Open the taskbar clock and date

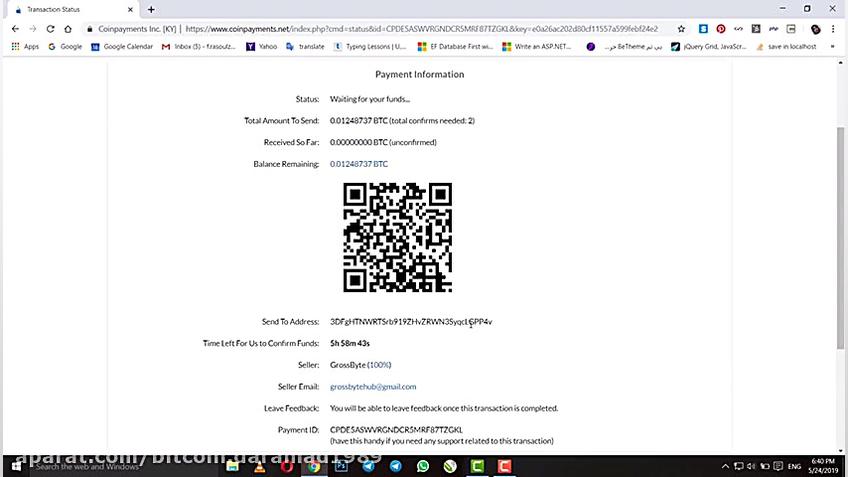click(823, 466)
